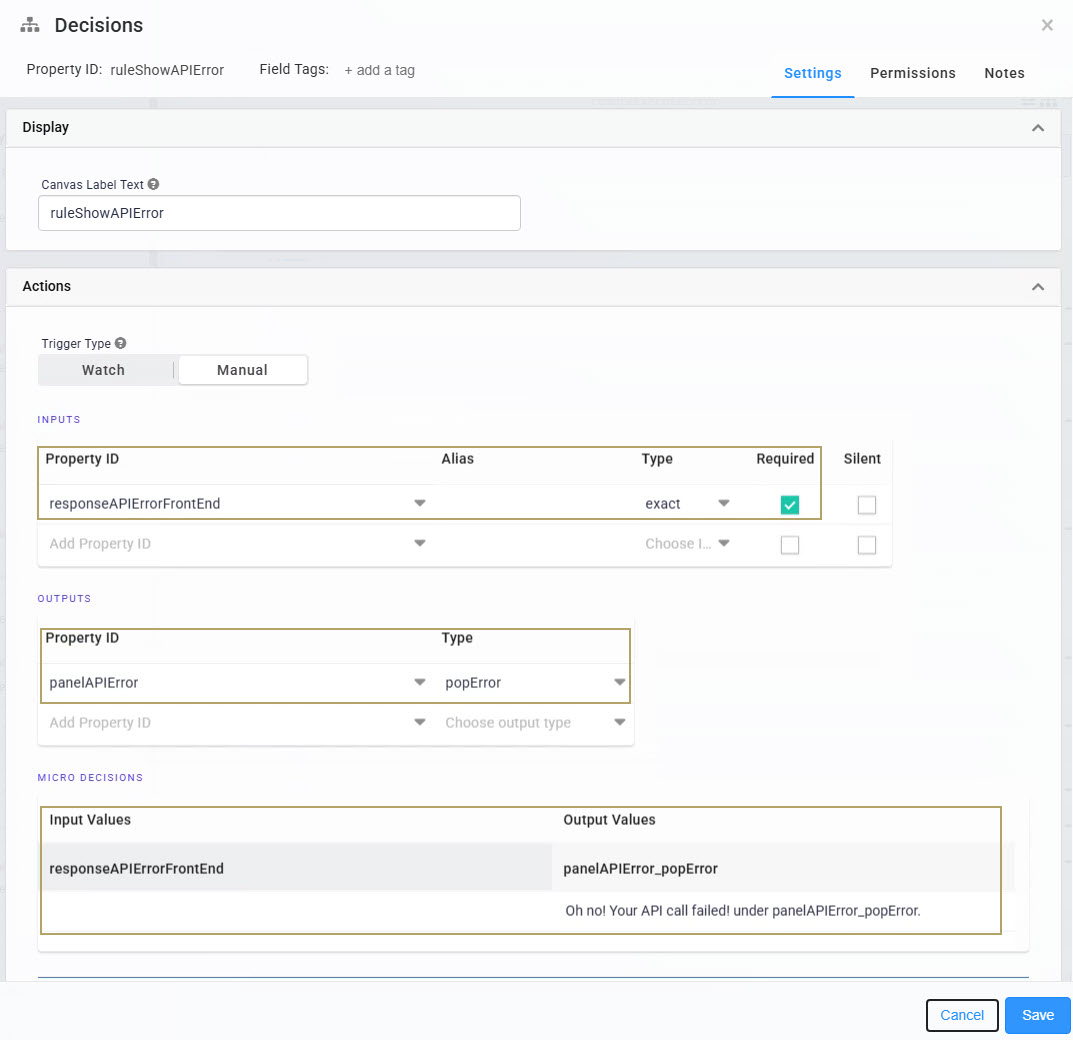
Task: Open the responseAPIErrorFrontEnd property dropdown arrow
Action: click(420, 503)
